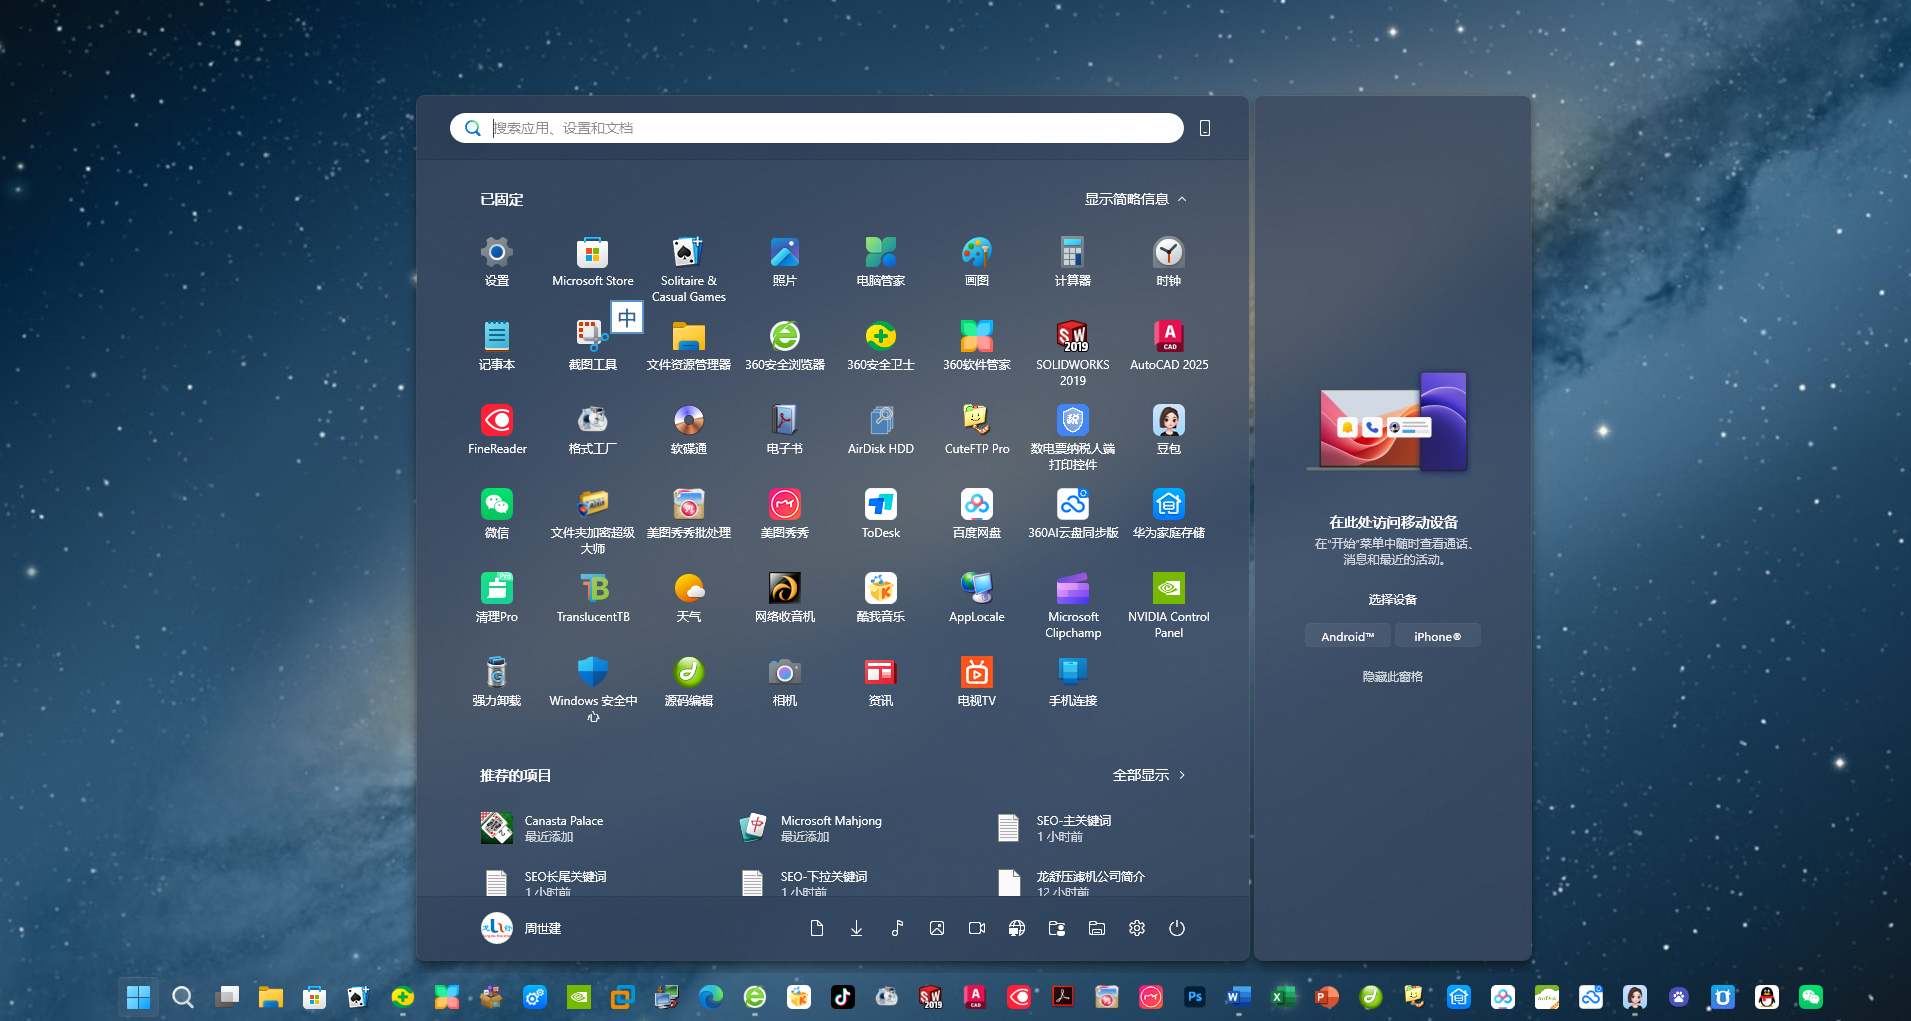Image resolution: width=1911 pixels, height=1021 pixels.
Task: Launch FineReader from the Start menu
Action: (x=497, y=430)
